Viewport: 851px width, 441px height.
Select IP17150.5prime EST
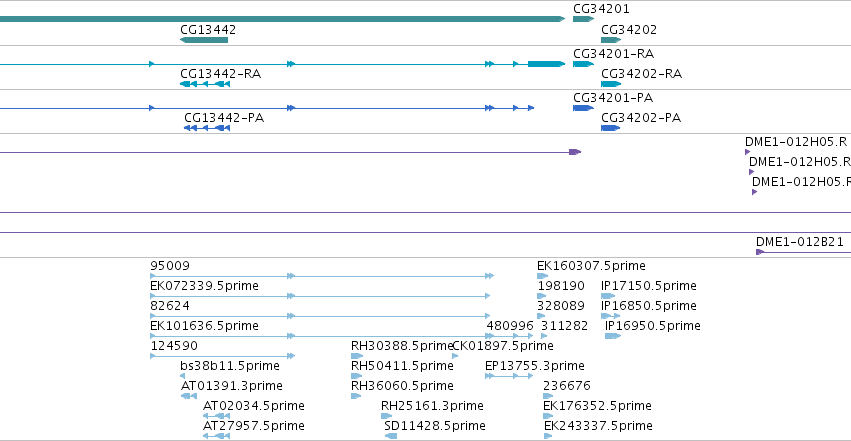tap(608, 296)
